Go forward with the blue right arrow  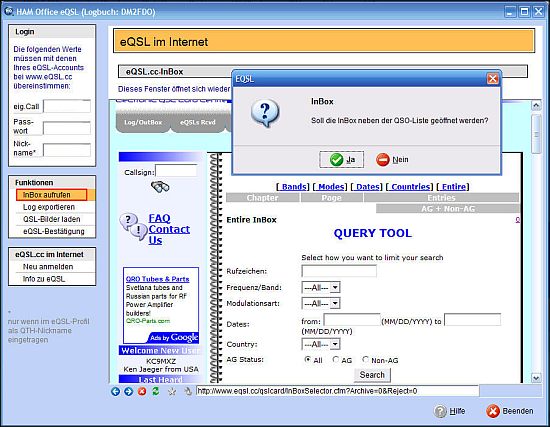coord(129,391)
